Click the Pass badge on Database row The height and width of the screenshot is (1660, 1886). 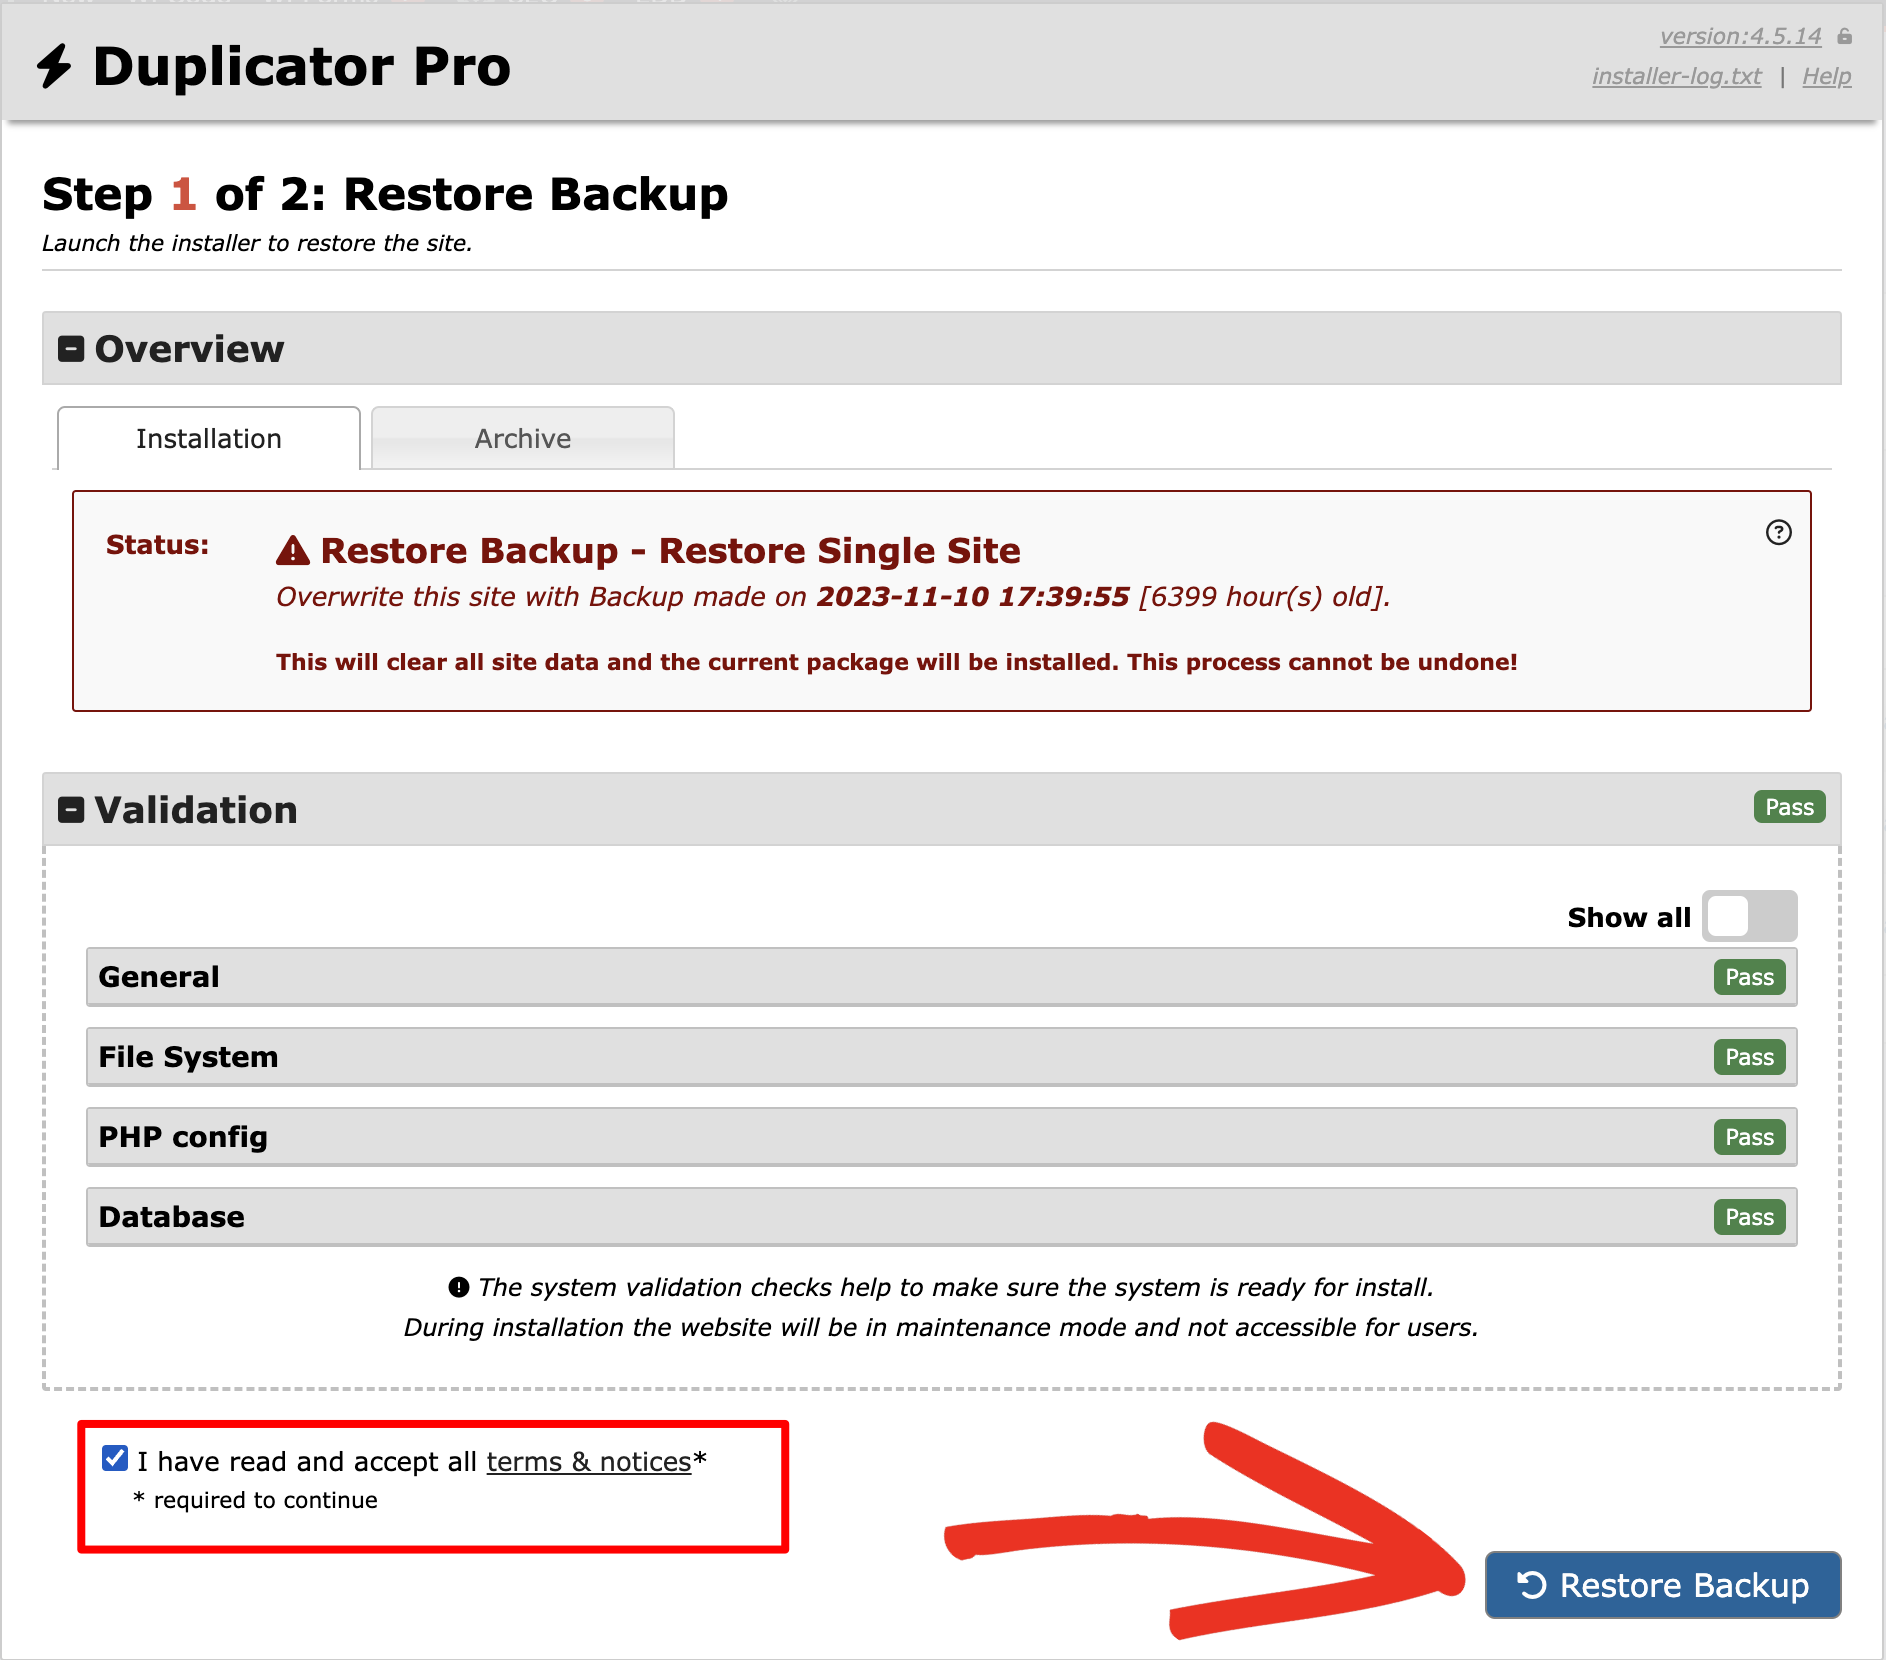click(1750, 1217)
